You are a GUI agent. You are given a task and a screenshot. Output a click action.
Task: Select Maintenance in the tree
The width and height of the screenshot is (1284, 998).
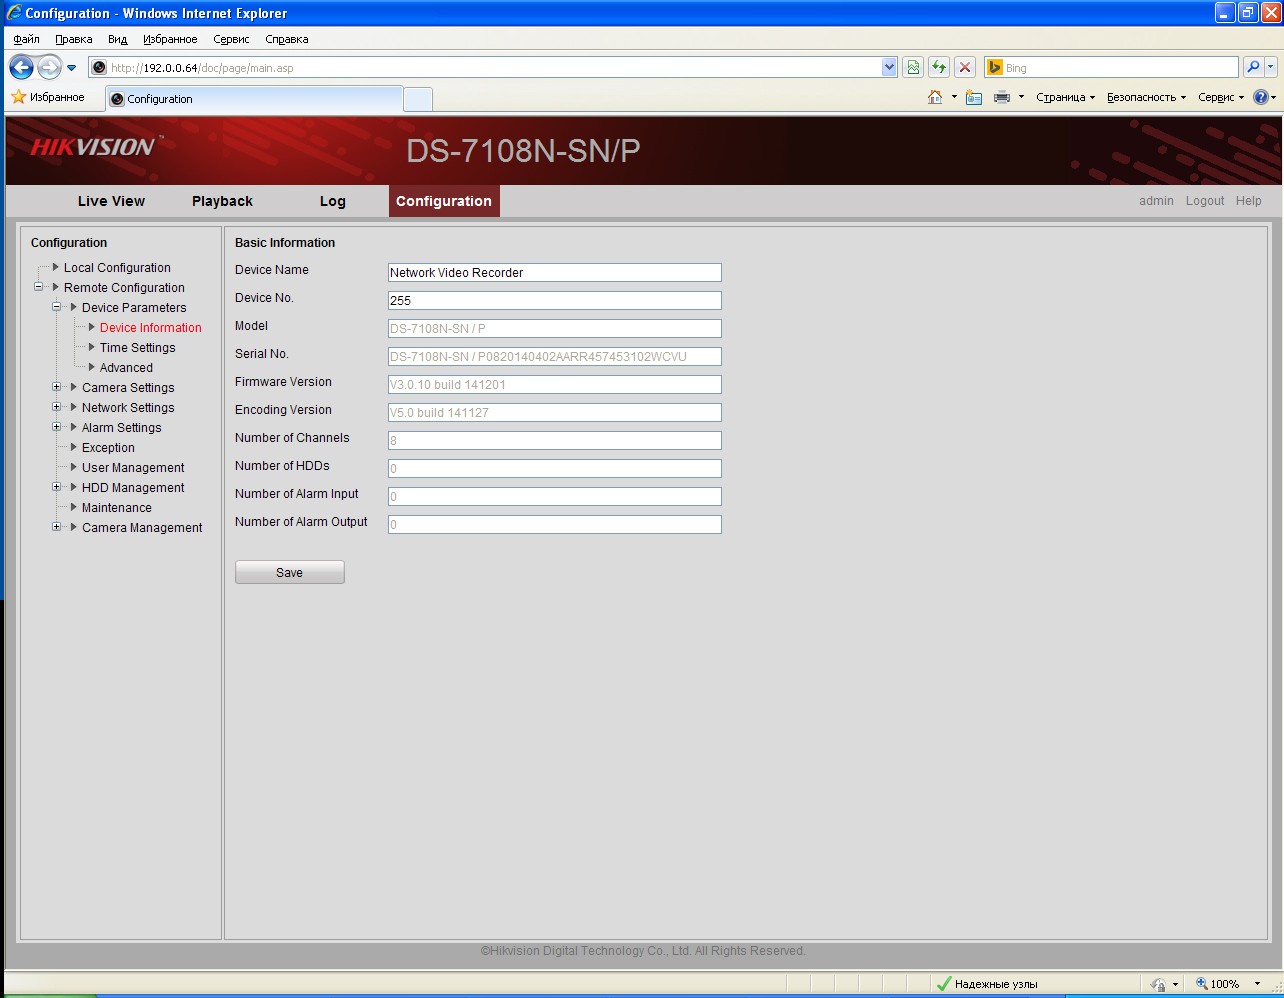click(x=117, y=508)
